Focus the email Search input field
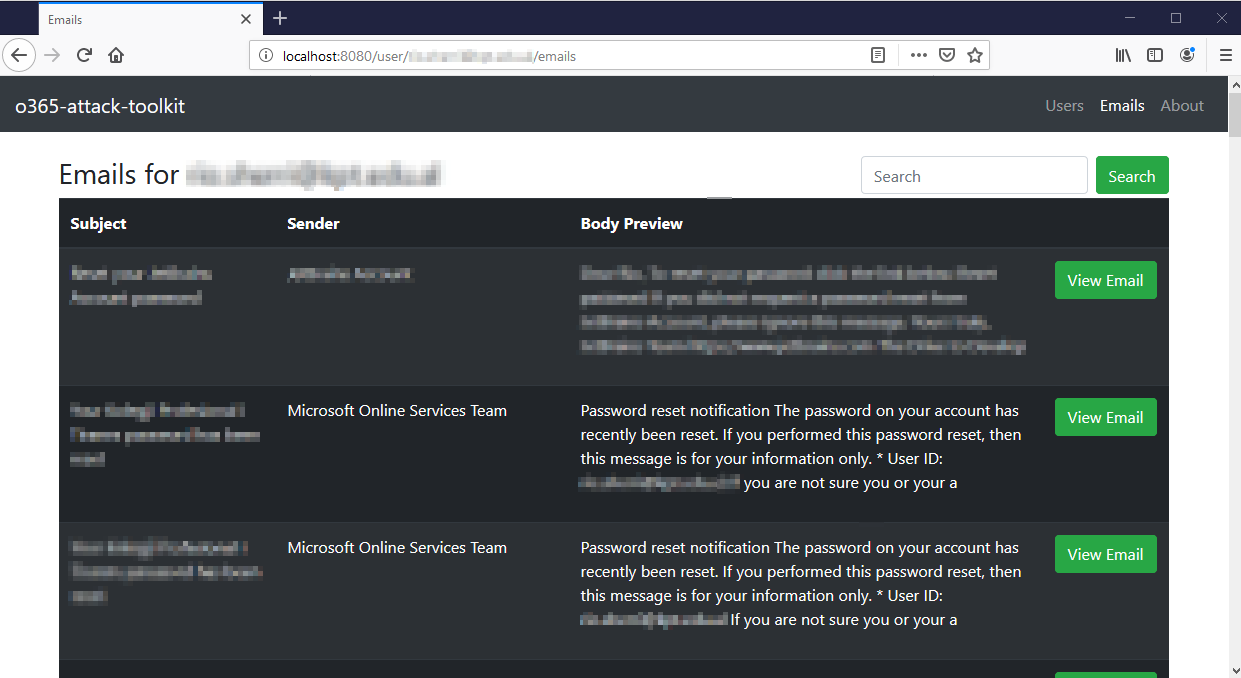Viewport: 1241px width, 678px height. click(973, 176)
